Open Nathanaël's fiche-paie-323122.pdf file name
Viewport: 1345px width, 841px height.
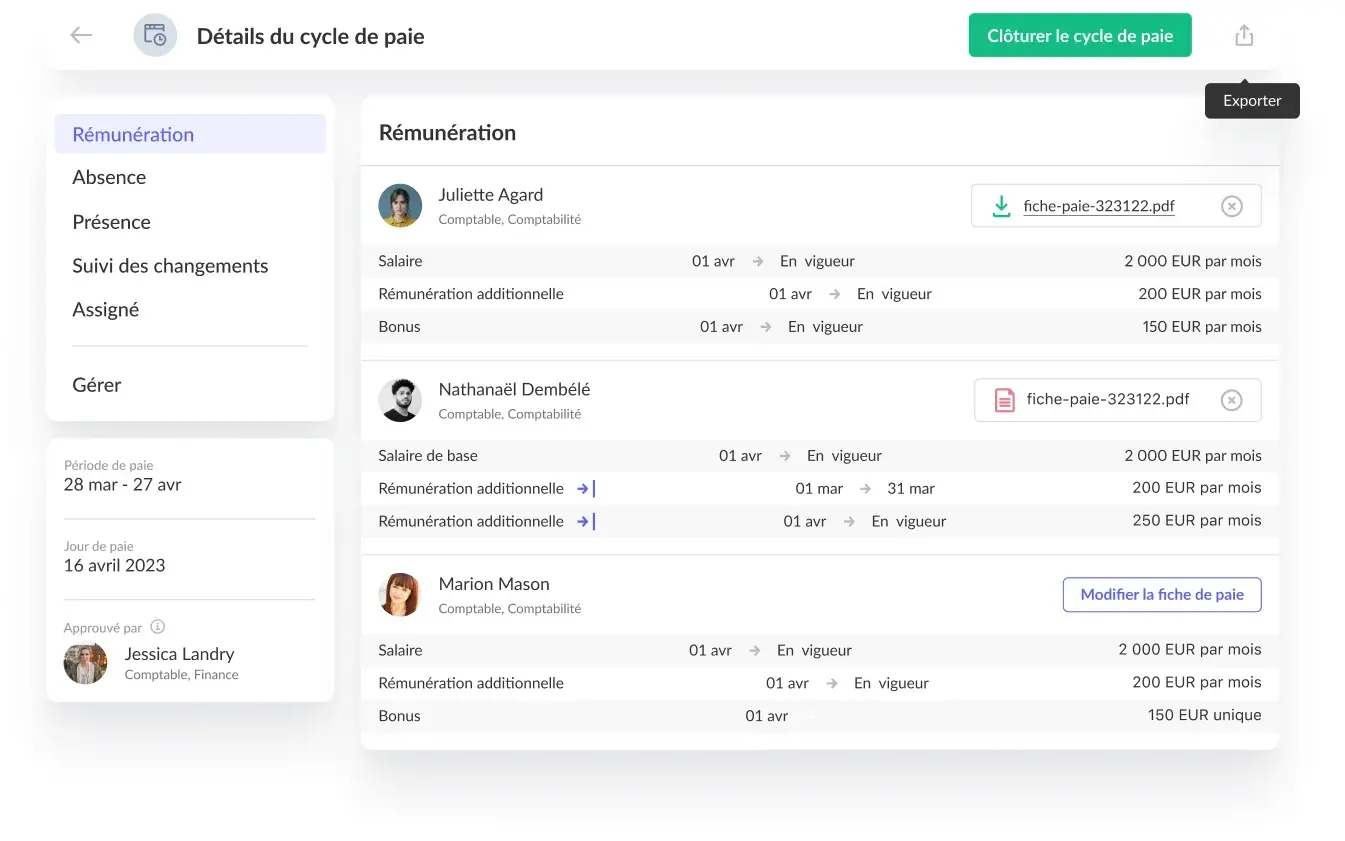[x=1108, y=399]
